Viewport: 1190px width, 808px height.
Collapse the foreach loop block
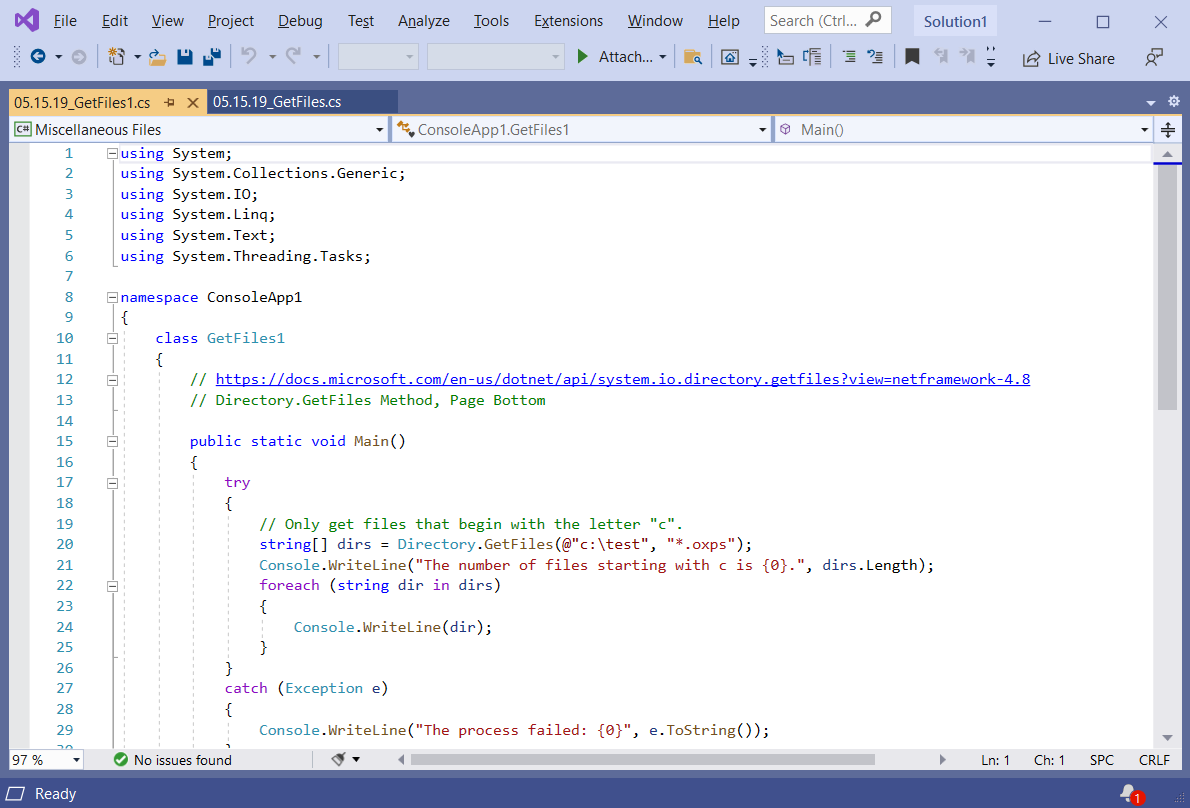click(x=112, y=586)
